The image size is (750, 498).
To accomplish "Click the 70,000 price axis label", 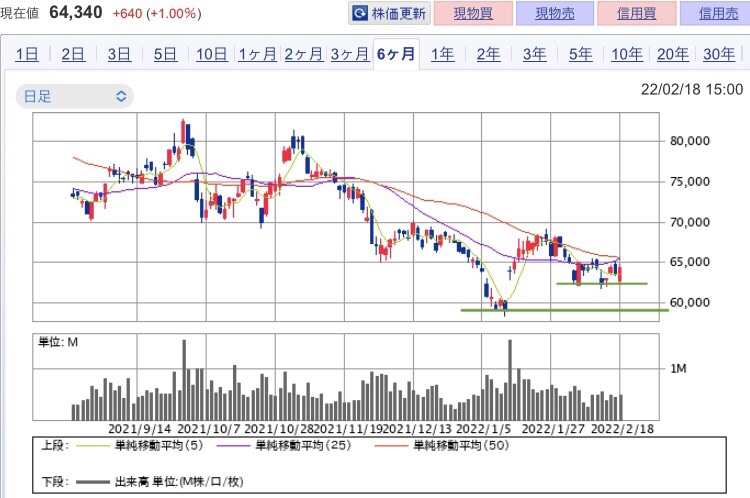I will coord(690,222).
